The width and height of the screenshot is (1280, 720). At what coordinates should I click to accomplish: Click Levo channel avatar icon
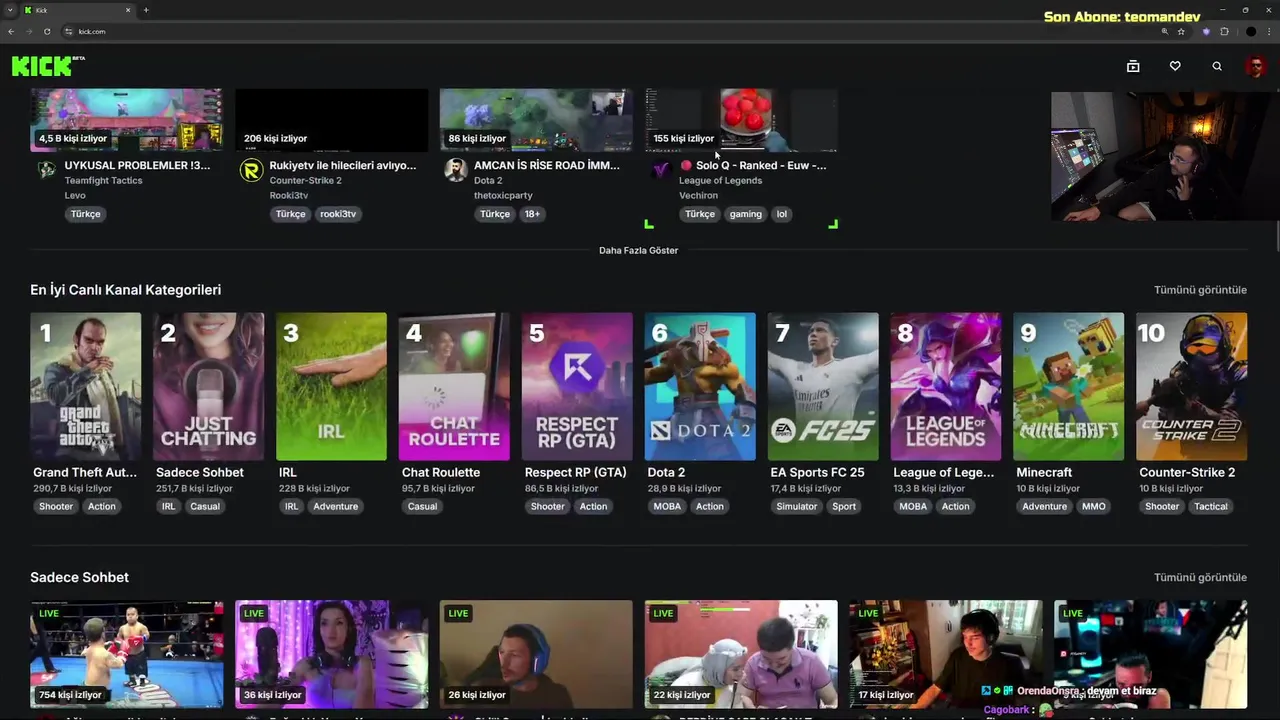click(46, 170)
